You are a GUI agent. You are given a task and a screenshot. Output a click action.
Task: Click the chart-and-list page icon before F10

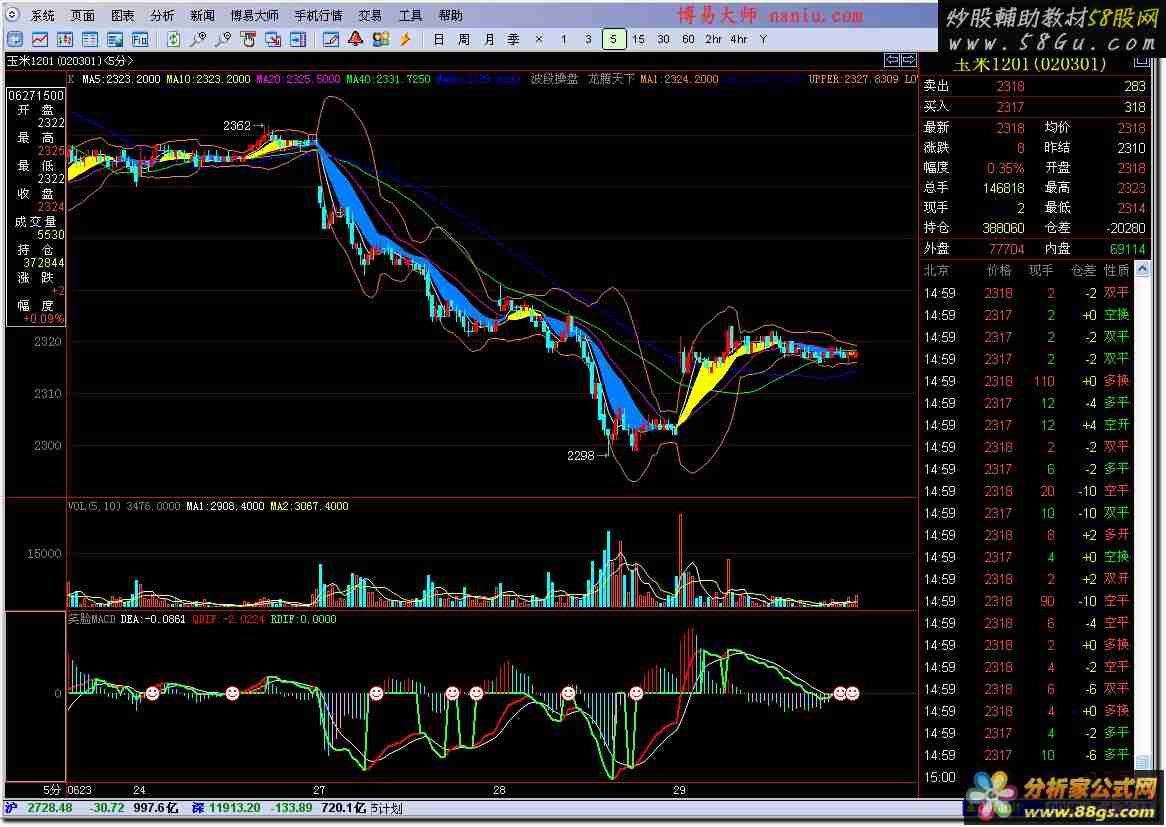pyautogui.click(x=115, y=39)
